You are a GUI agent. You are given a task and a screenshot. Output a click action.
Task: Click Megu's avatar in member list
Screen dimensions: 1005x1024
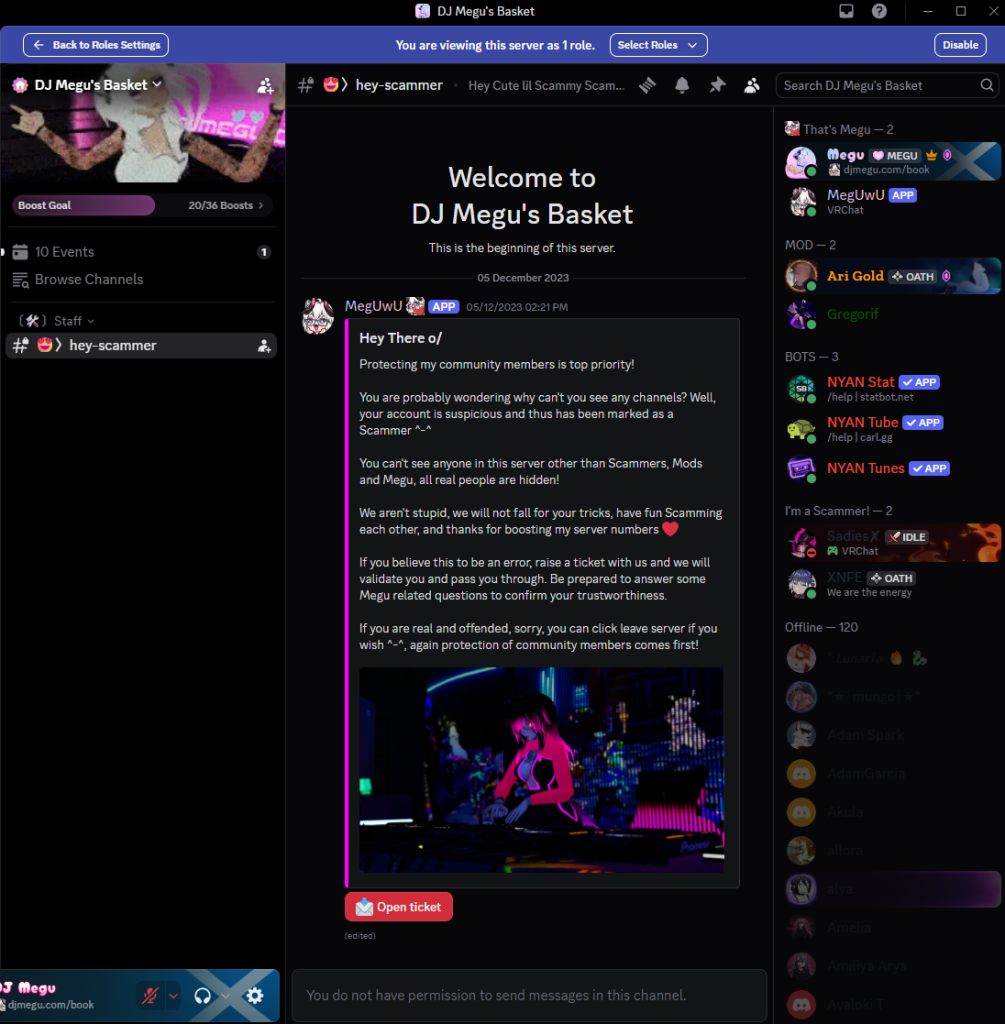coord(801,161)
